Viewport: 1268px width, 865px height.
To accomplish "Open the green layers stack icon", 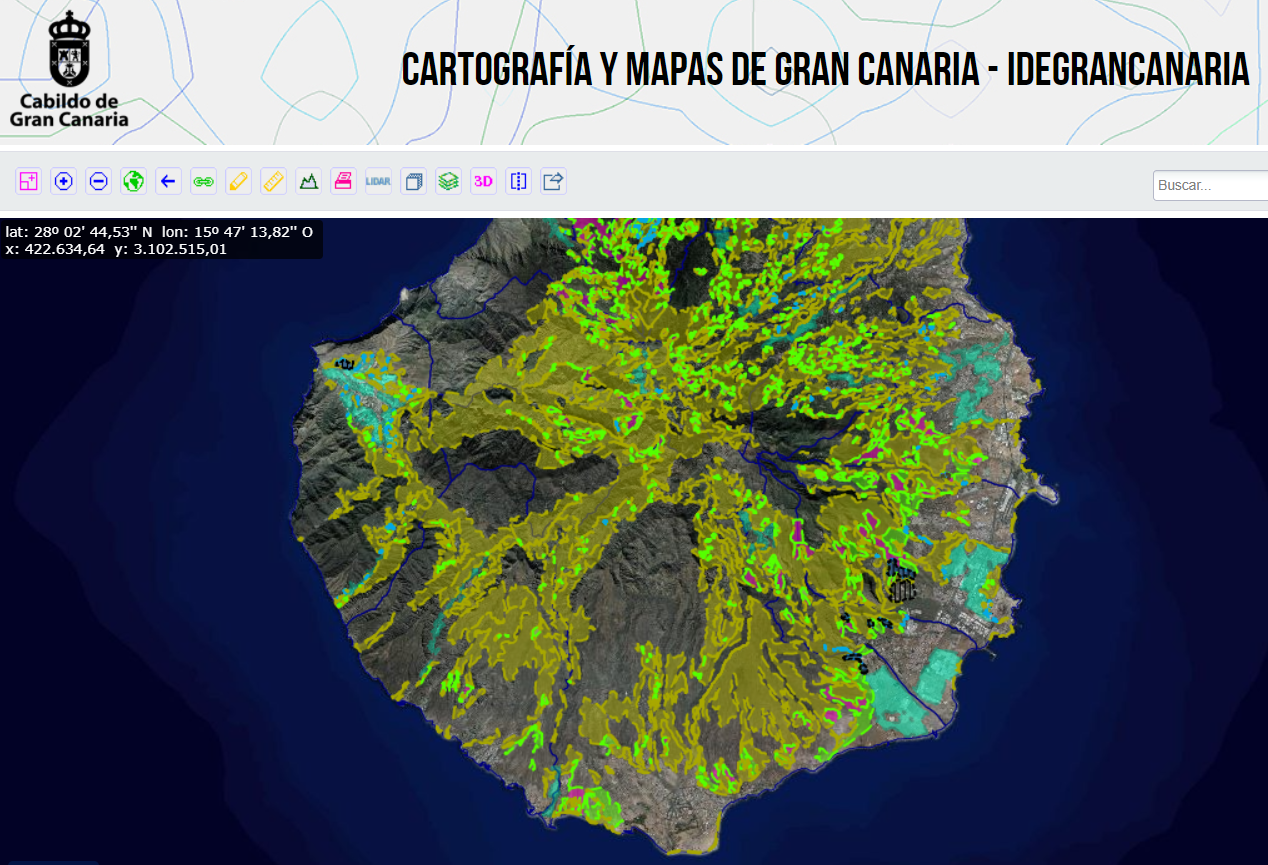I will click(x=448, y=181).
